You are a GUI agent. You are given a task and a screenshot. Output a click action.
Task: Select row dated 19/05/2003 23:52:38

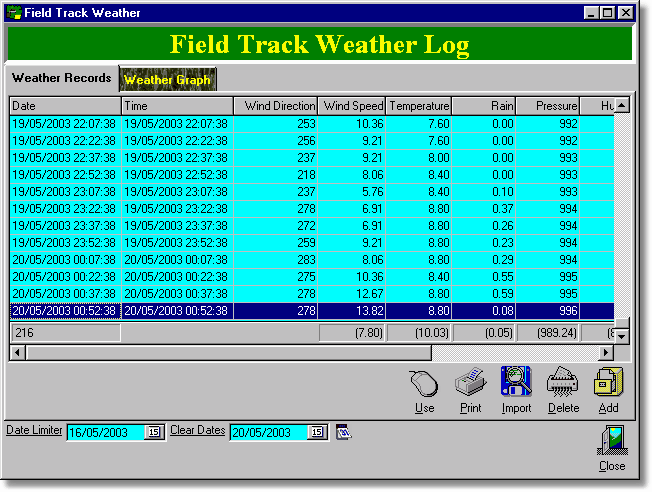point(312,243)
